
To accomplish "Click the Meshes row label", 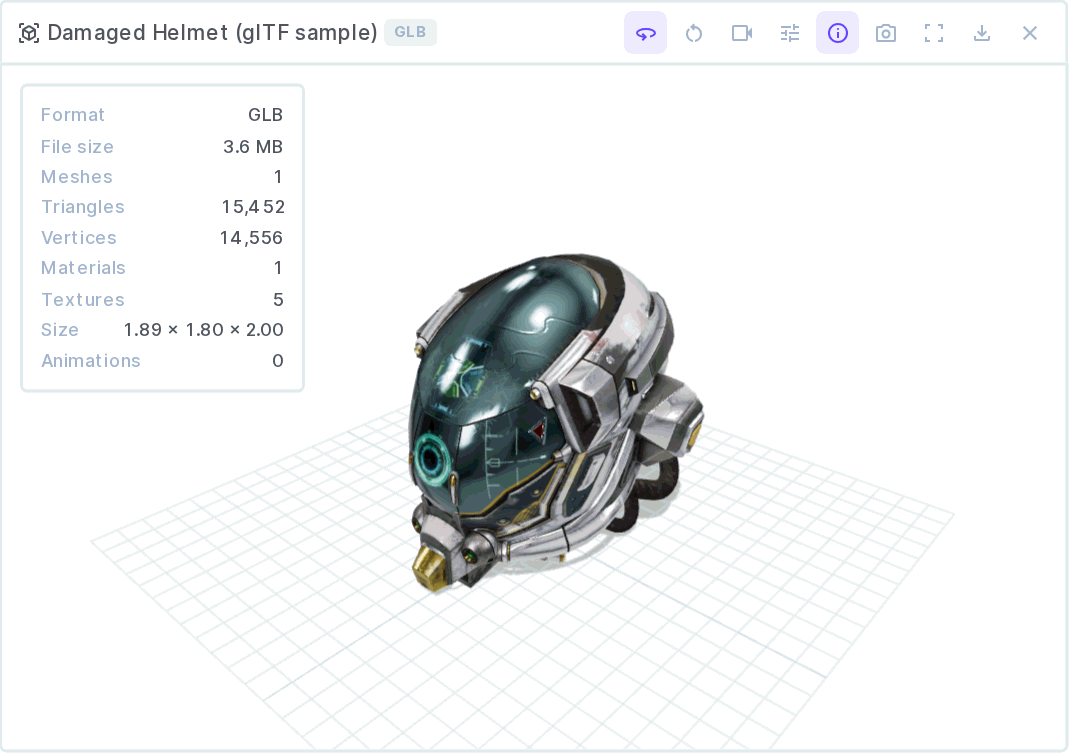I will [76, 177].
